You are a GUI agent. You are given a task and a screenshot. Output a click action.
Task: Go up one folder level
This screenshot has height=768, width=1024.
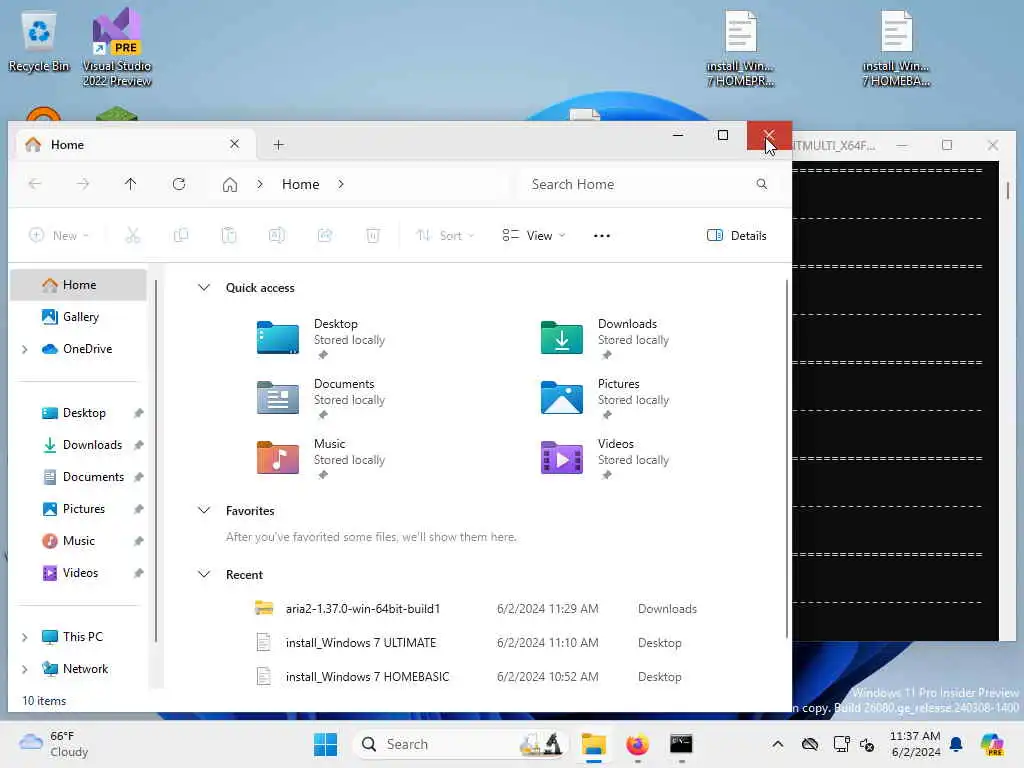131,184
